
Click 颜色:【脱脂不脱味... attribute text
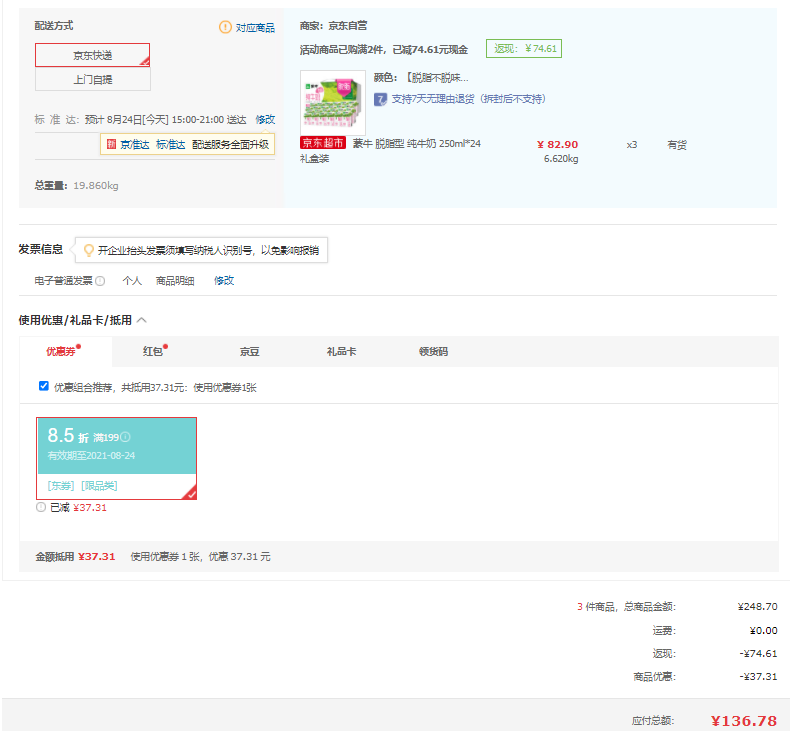[x=421, y=78]
